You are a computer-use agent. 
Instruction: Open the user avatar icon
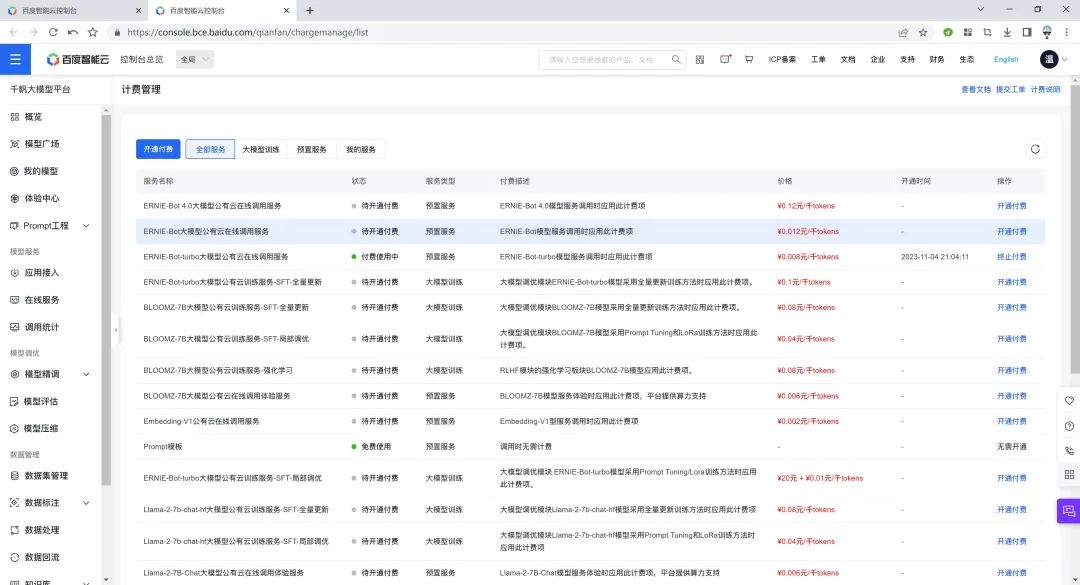[x=1048, y=59]
